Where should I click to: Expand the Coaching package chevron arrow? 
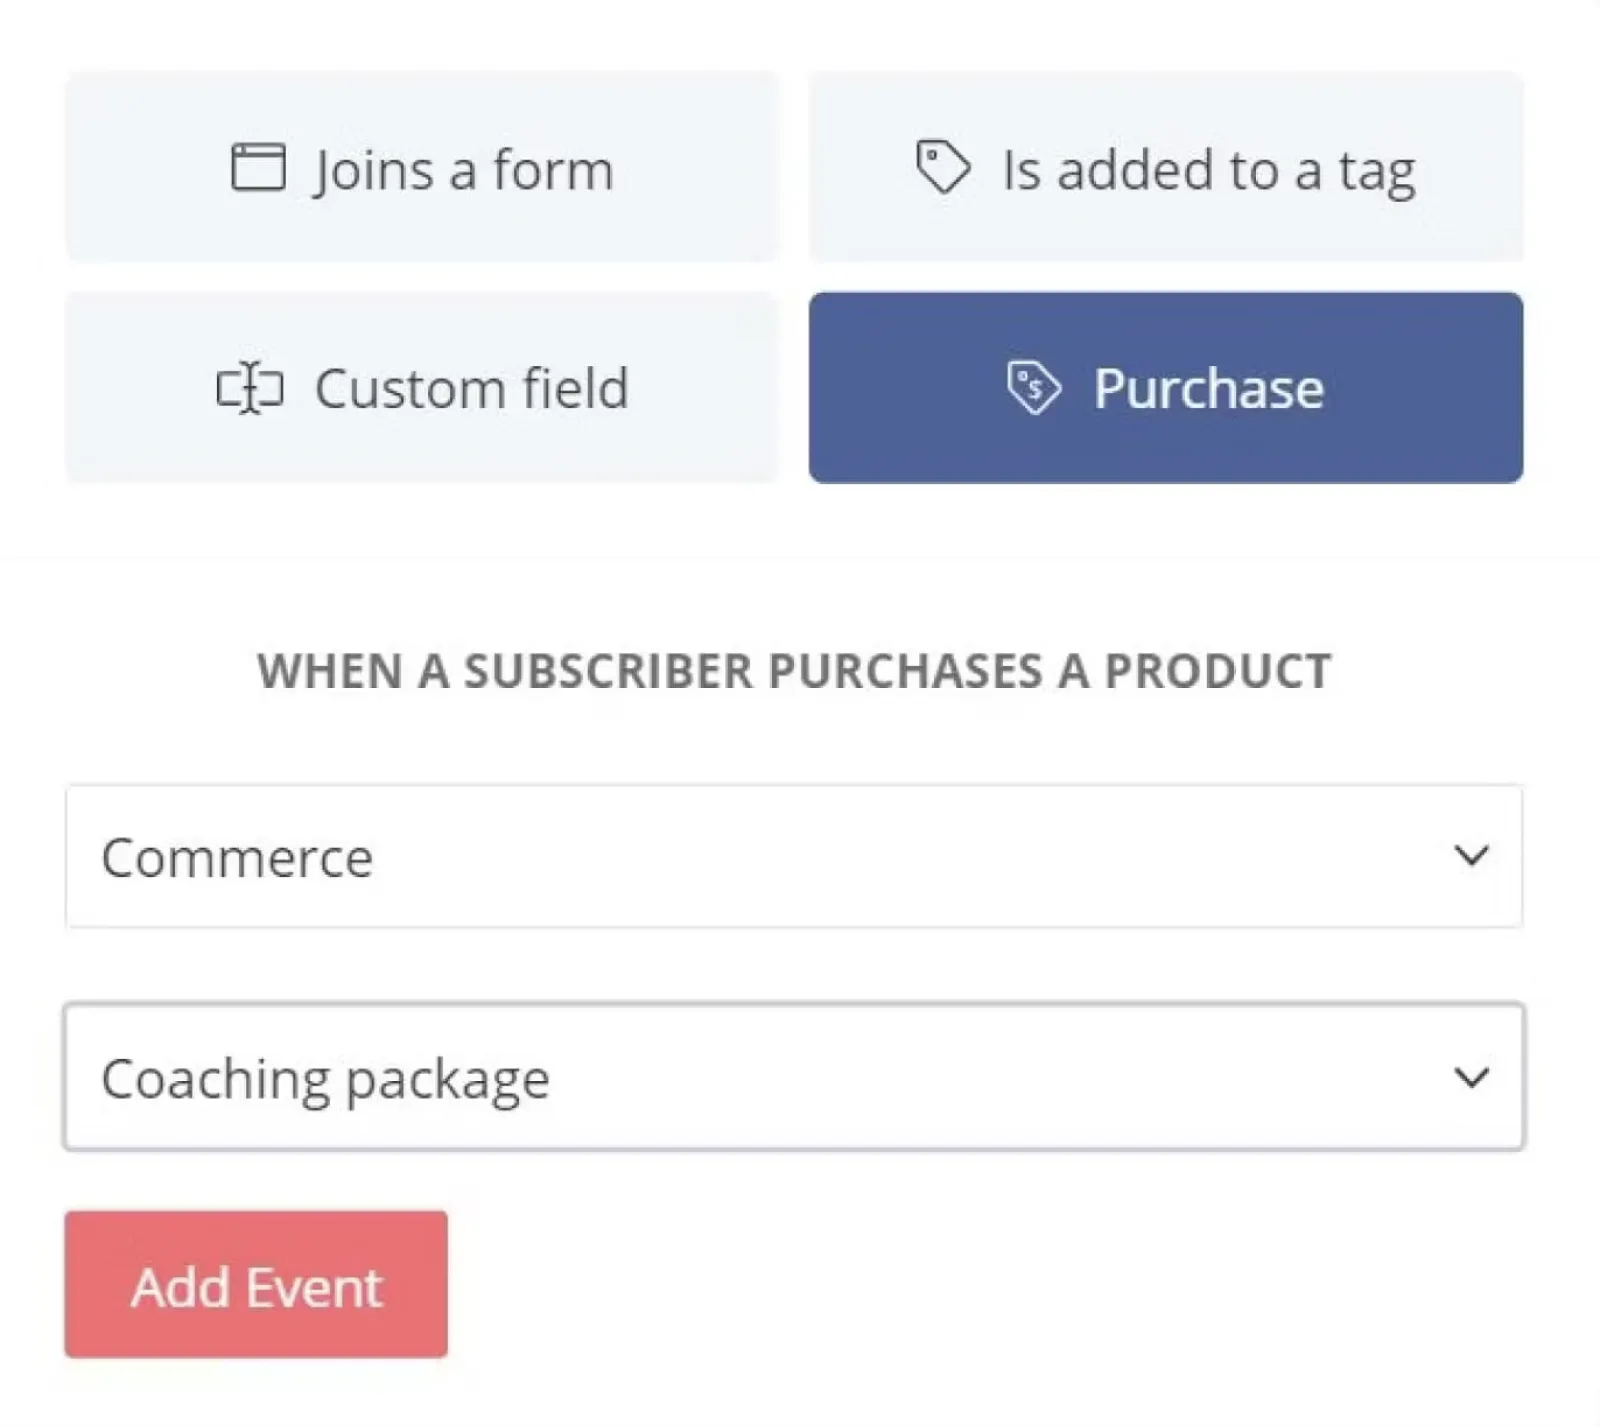click(x=1471, y=1077)
